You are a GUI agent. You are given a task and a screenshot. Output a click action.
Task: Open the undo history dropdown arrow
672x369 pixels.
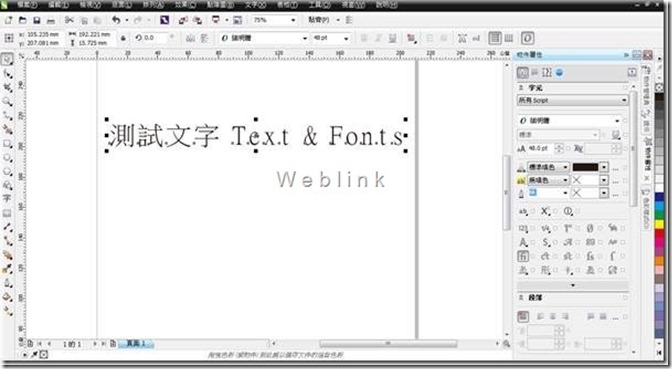[126, 20]
